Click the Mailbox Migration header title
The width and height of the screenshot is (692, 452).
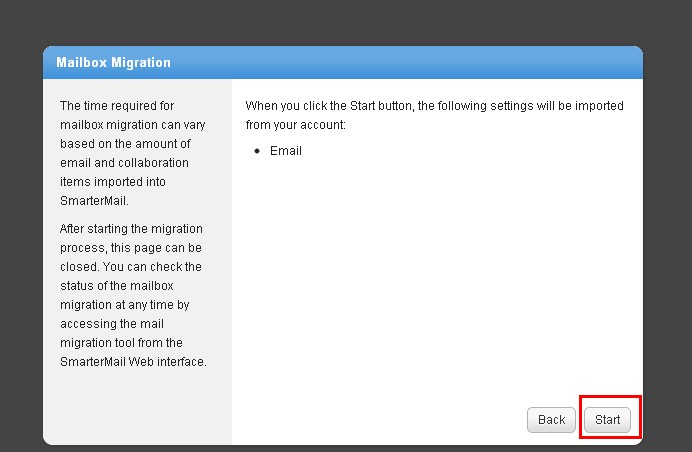coord(113,62)
